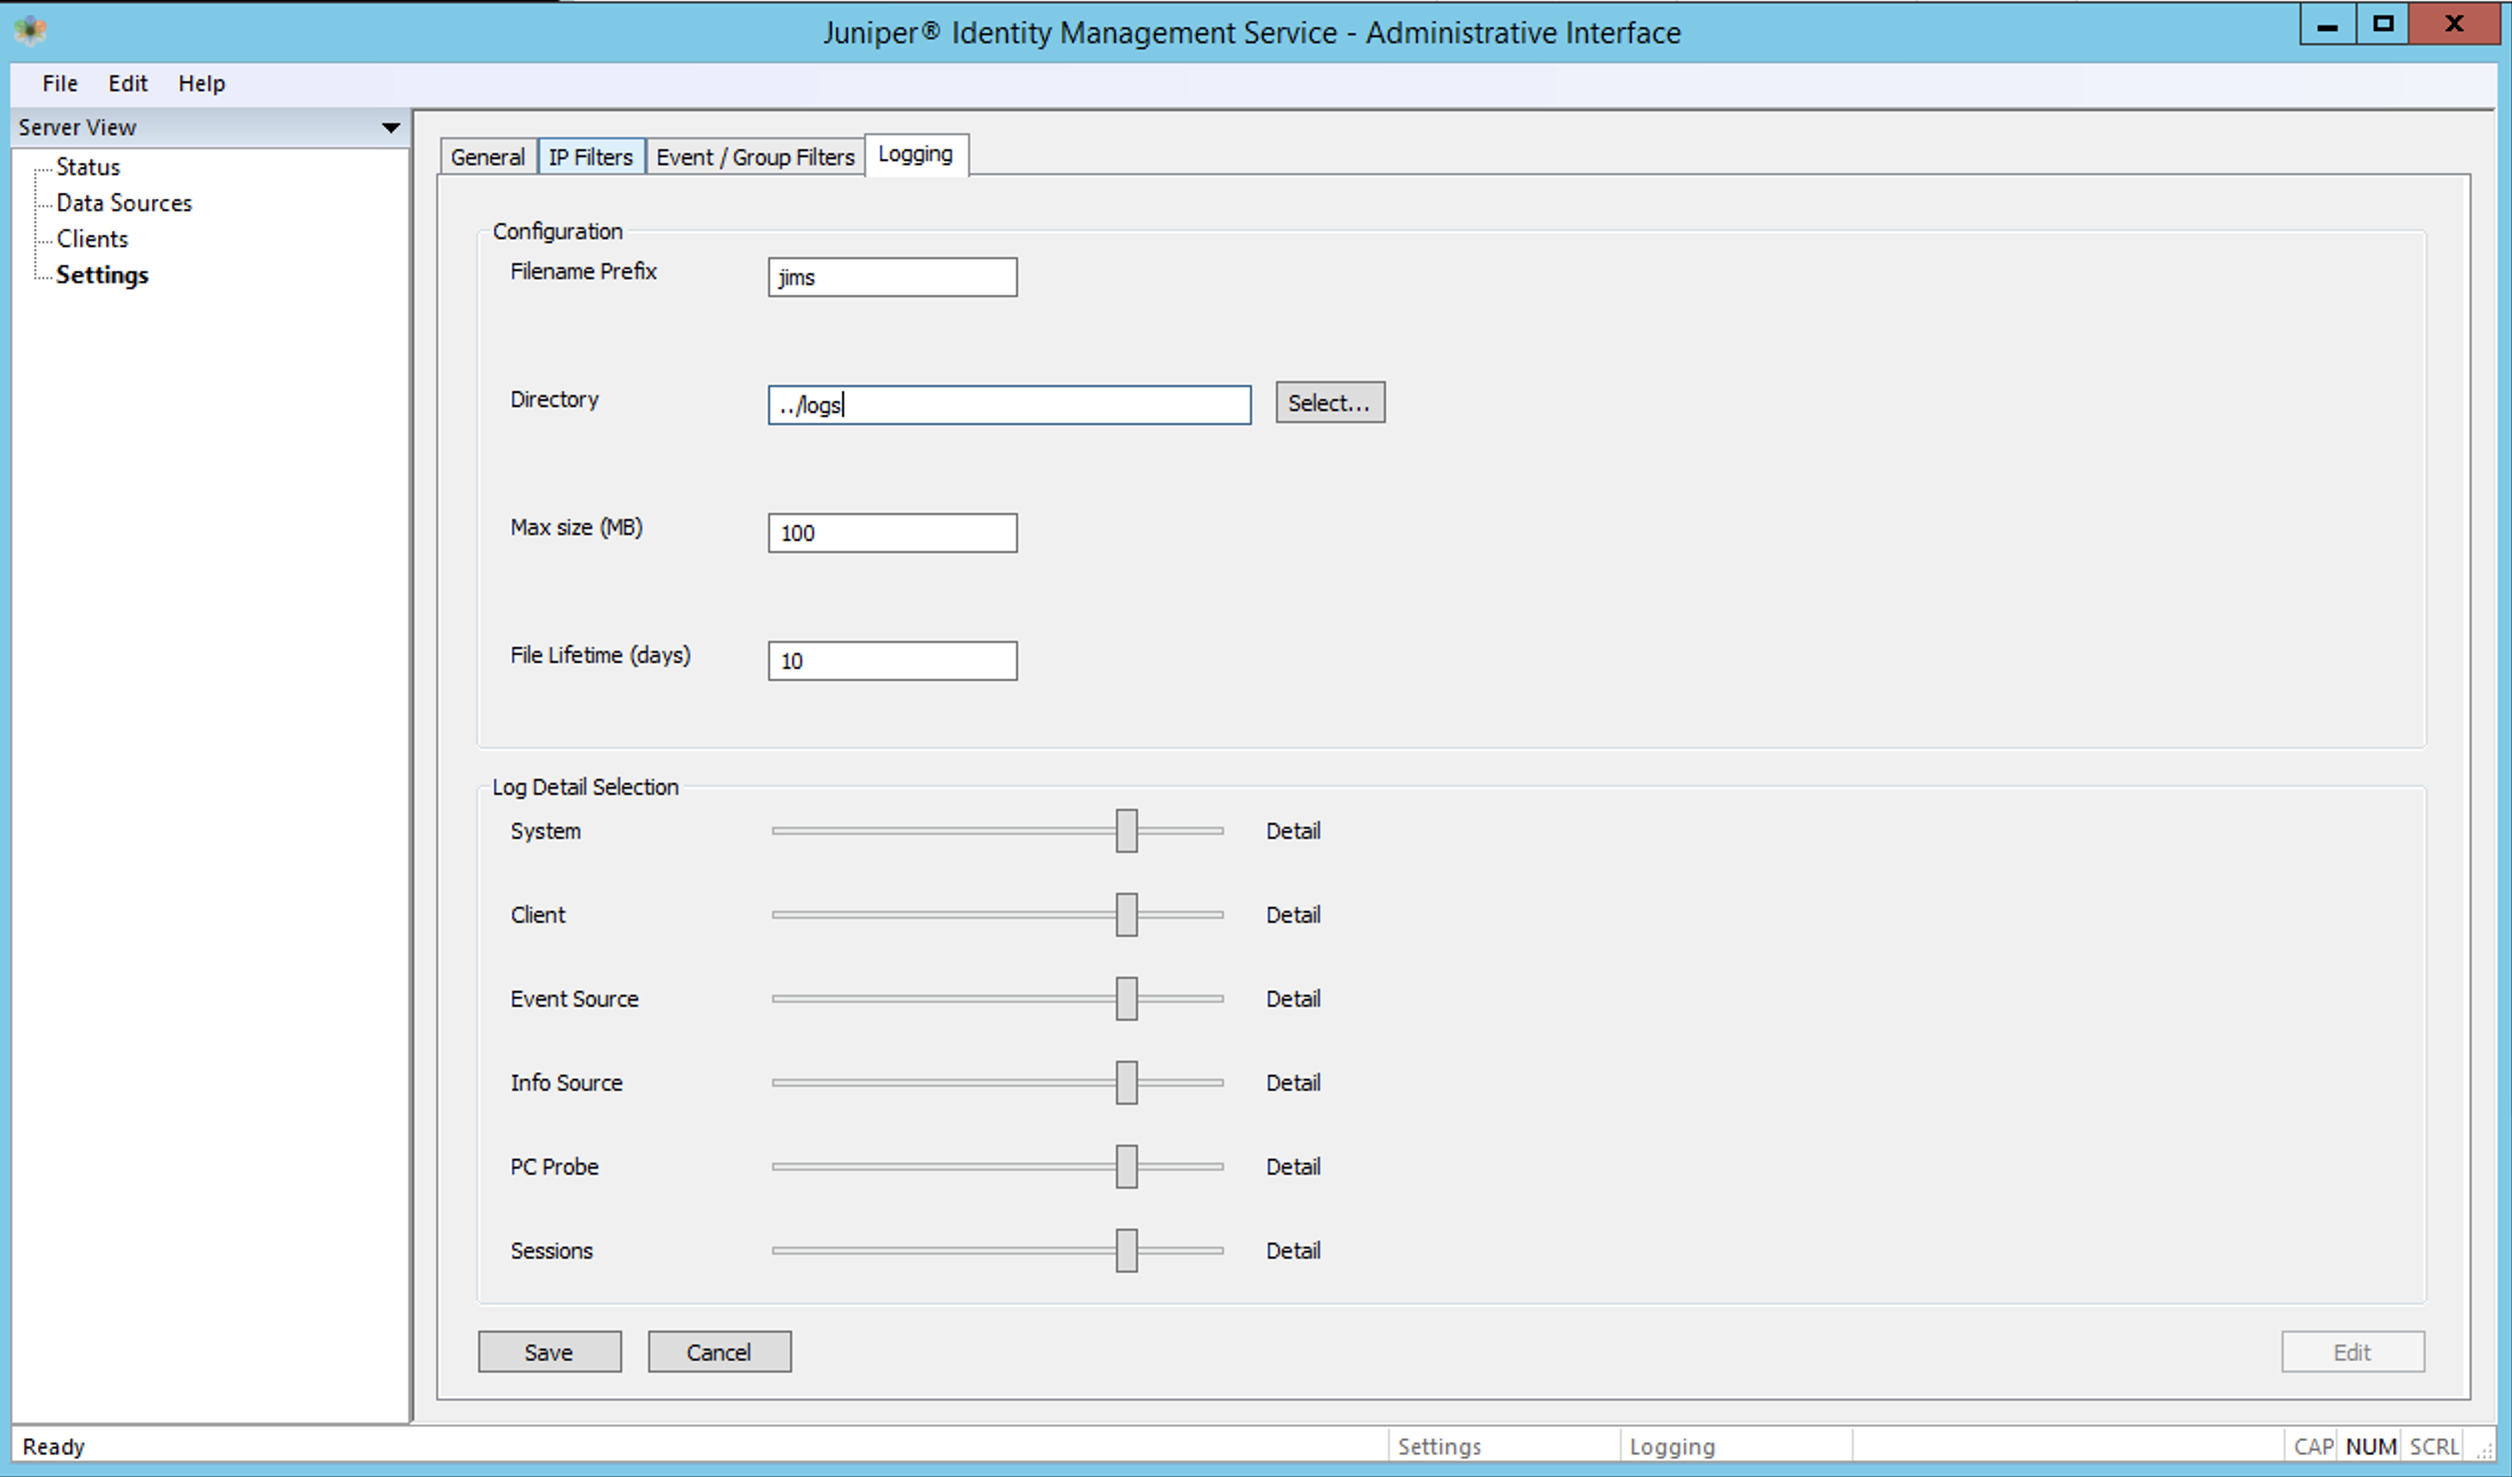Maximize the Administrative Interface window
The image size is (2512, 1477).
[x=2383, y=24]
